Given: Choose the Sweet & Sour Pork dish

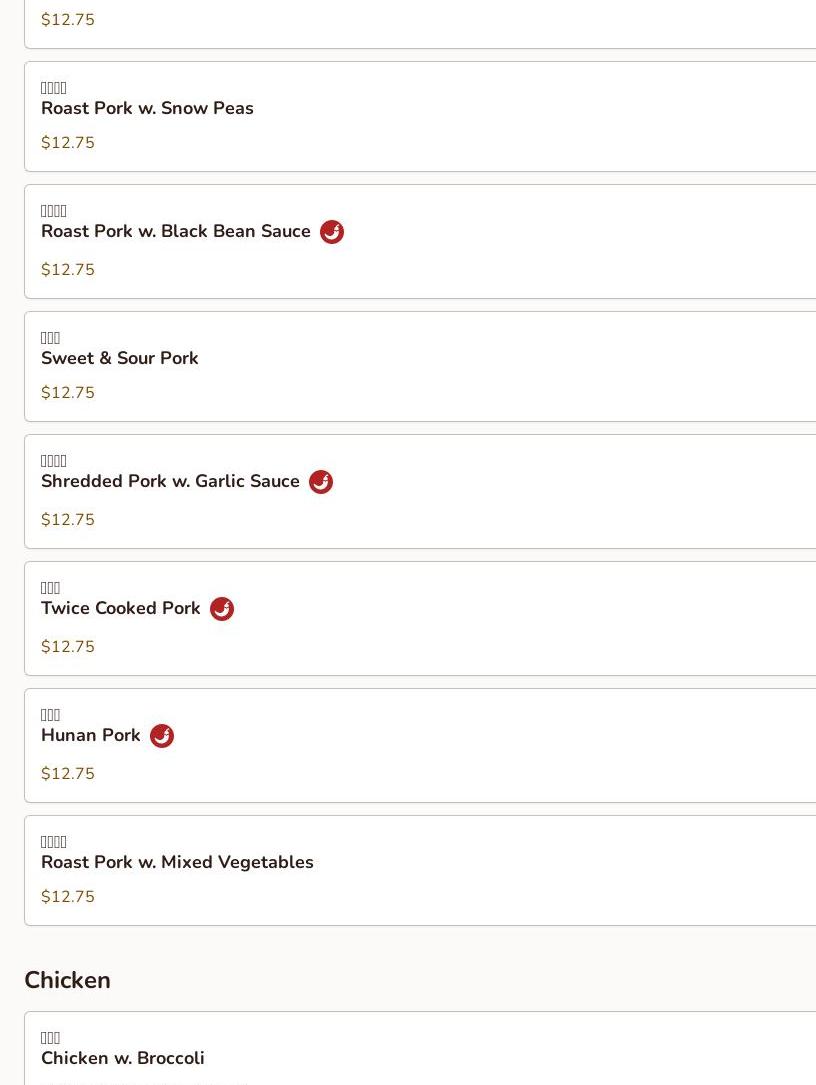Looking at the screenshot, I should (x=120, y=358).
